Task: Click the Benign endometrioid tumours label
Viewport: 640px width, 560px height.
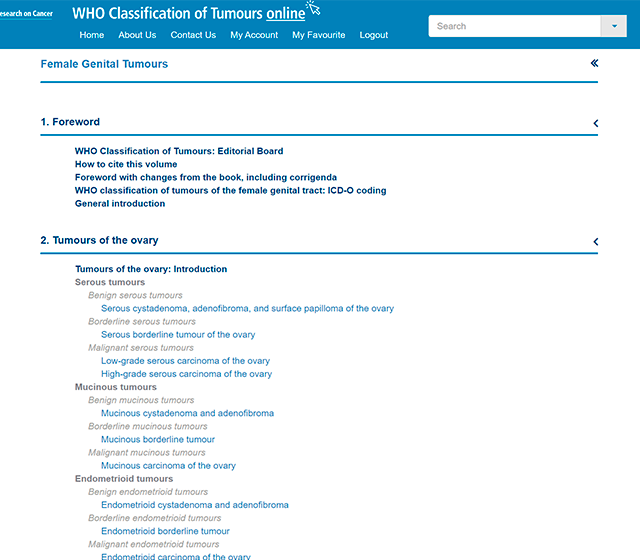Action: click(x=148, y=492)
